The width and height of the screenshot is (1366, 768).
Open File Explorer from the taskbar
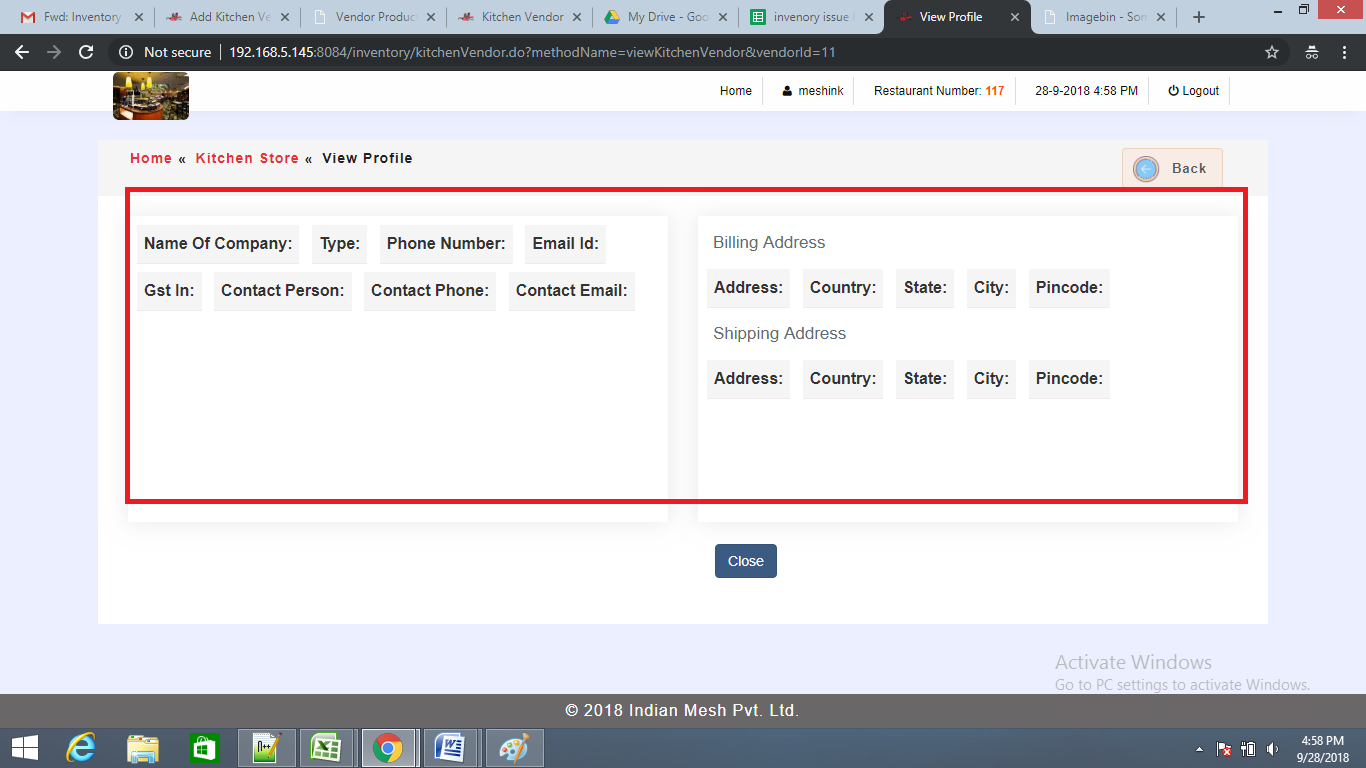[143, 748]
